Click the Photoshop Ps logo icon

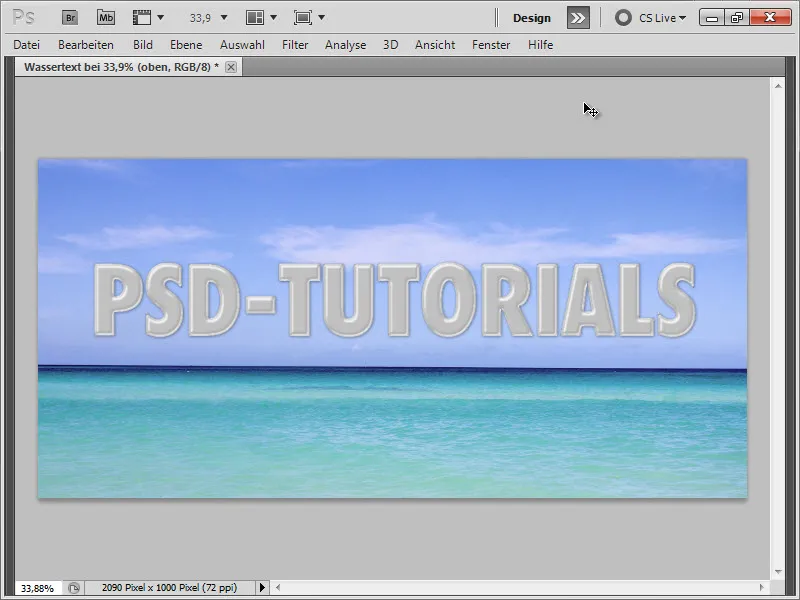23,18
